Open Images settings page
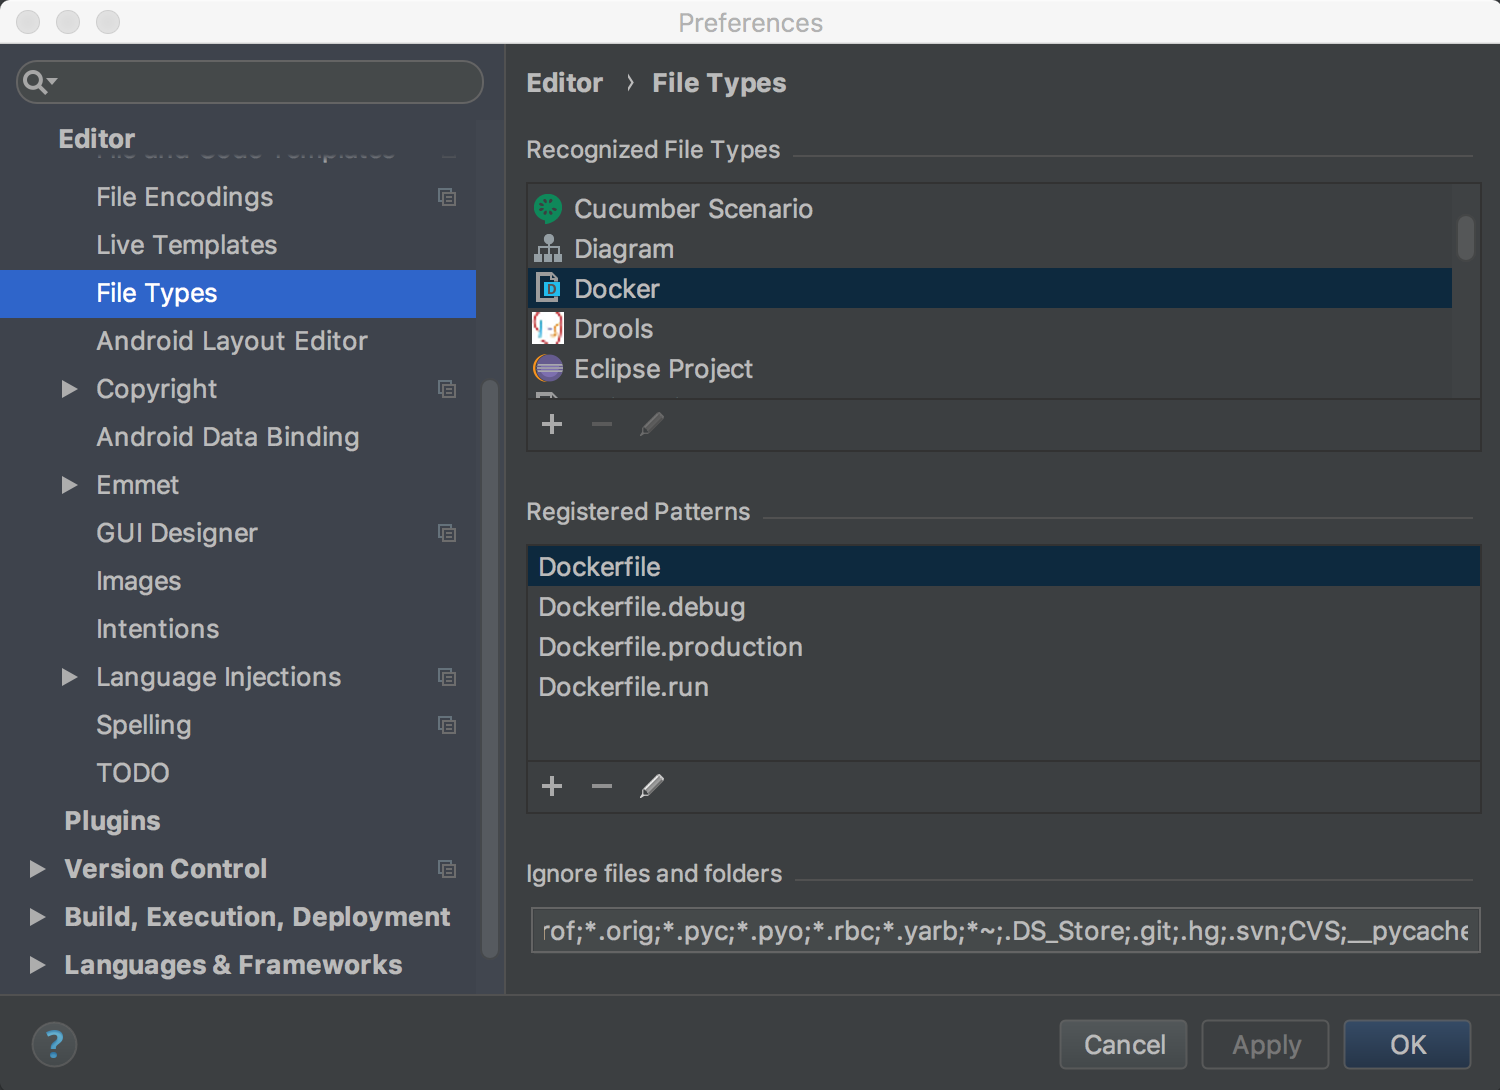The height and width of the screenshot is (1090, 1500). [x=139, y=581]
